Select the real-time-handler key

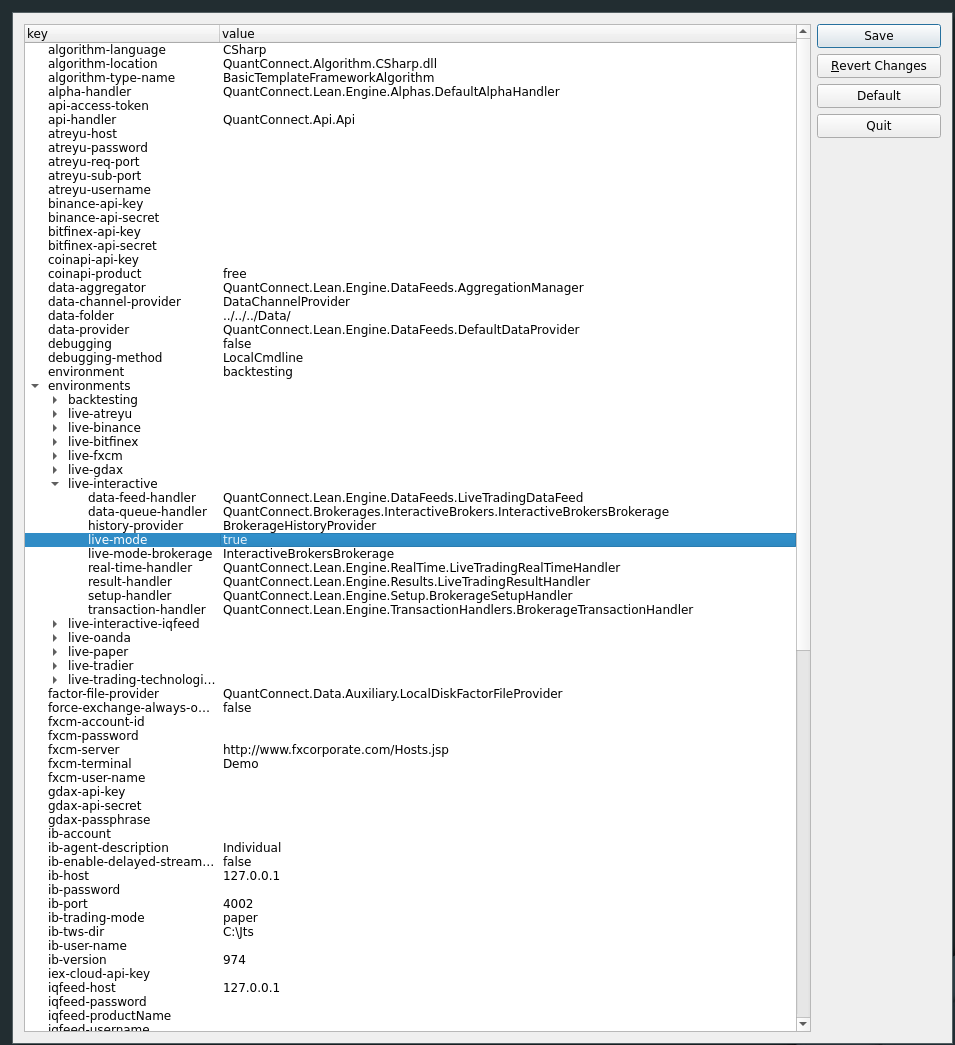click(x=140, y=568)
